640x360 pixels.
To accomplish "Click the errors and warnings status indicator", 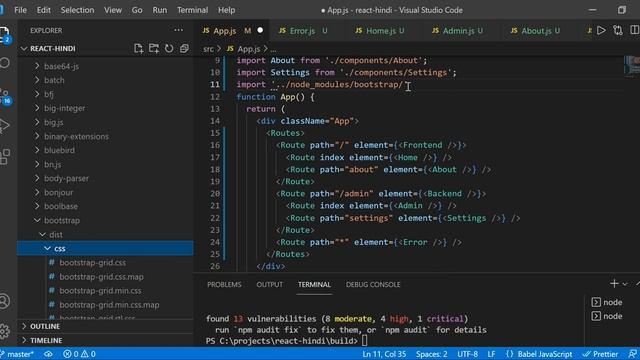I will (80, 354).
